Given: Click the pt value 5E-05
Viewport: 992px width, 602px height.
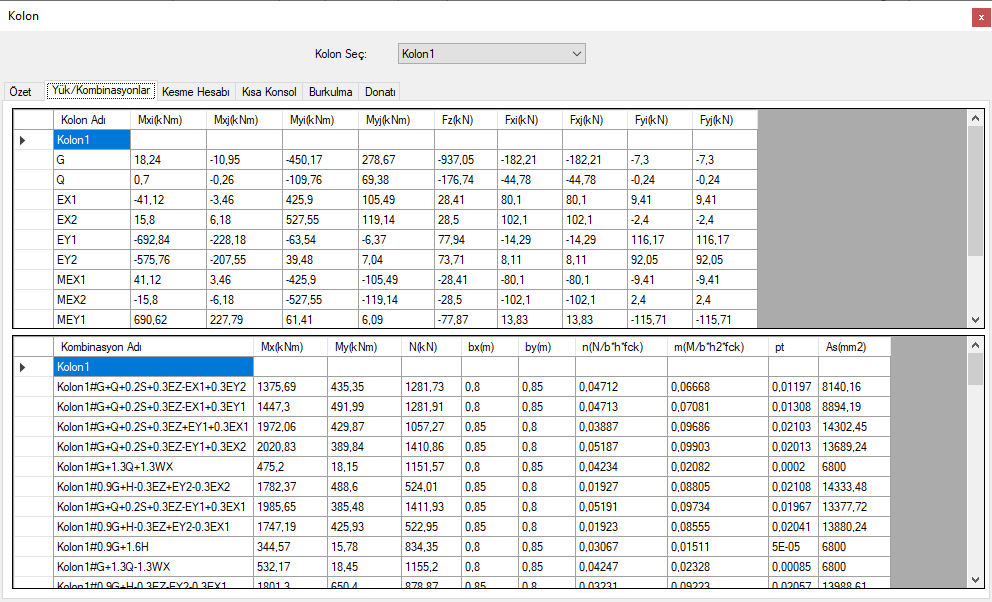Looking at the screenshot, I should point(793,547).
